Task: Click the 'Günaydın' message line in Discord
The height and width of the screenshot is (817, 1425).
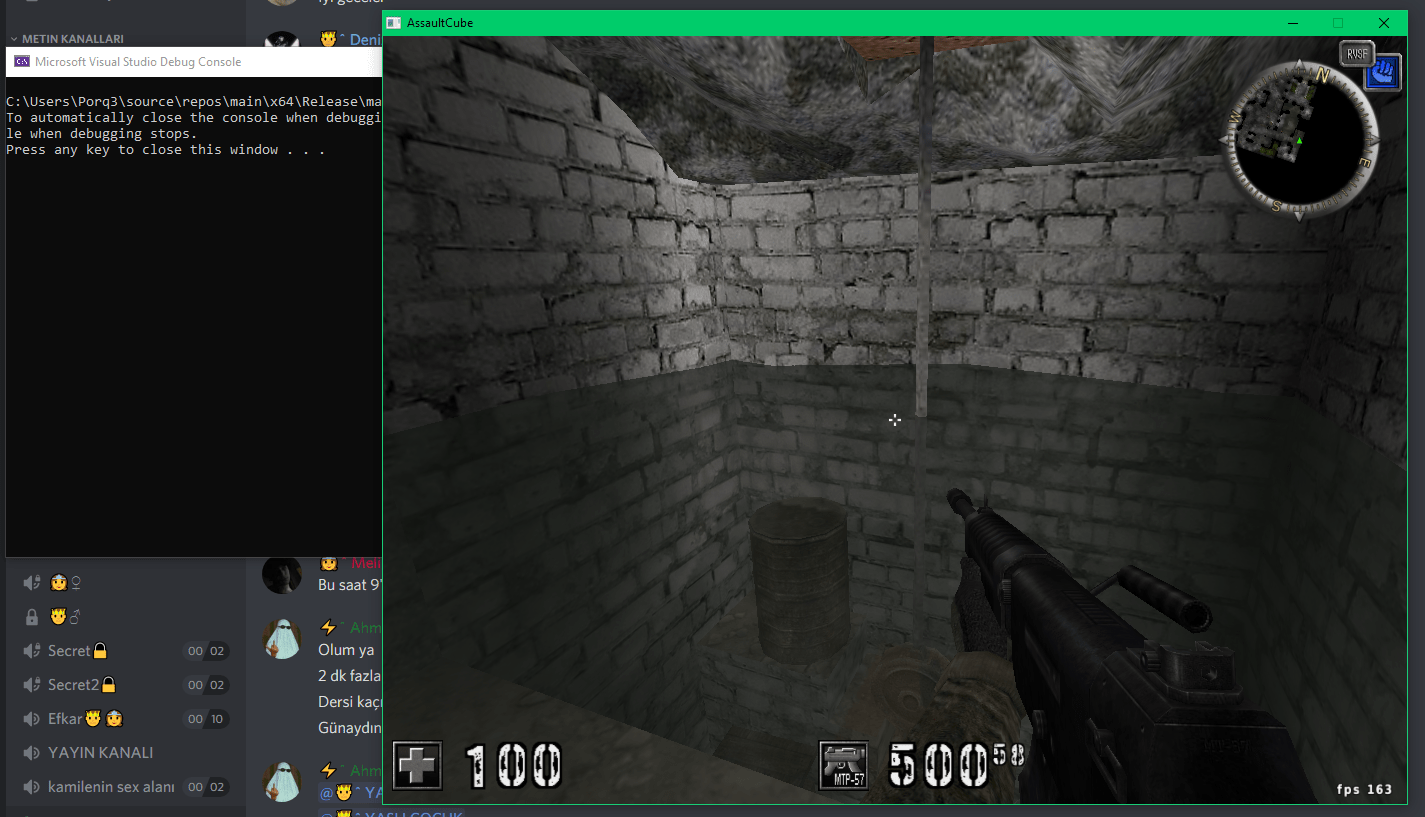Action: 350,728
